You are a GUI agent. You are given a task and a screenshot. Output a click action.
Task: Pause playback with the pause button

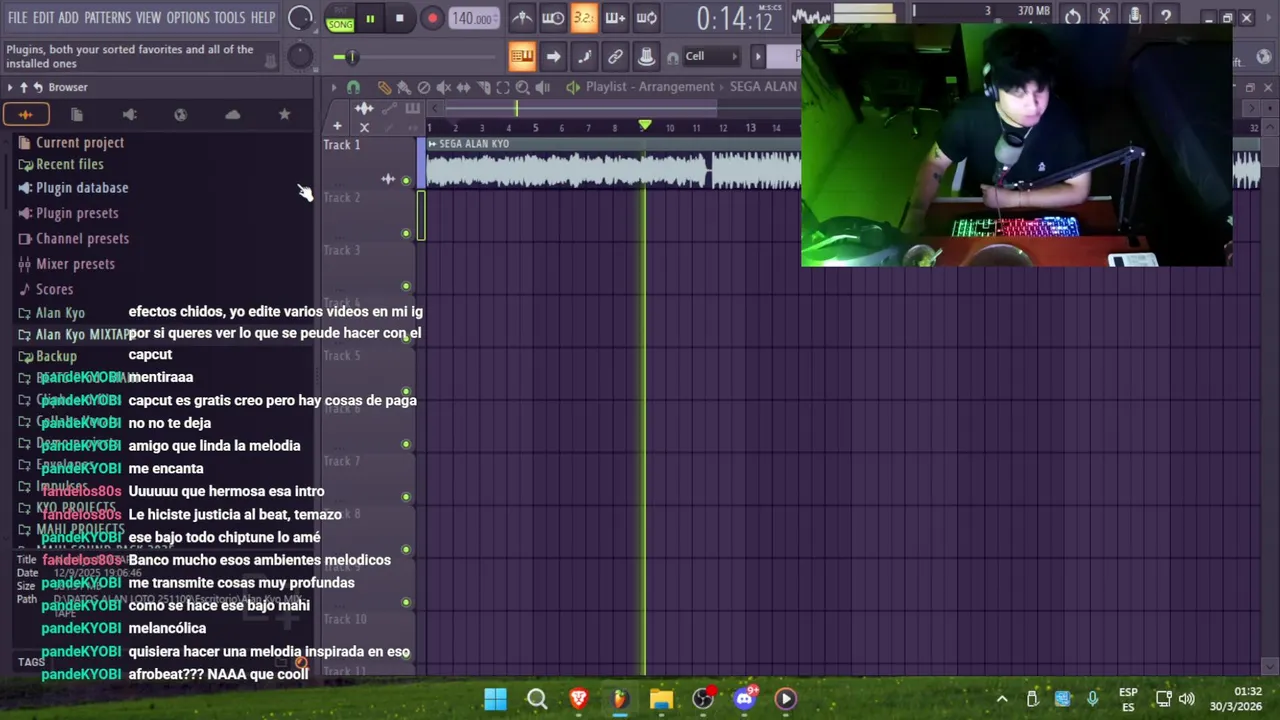369,18
